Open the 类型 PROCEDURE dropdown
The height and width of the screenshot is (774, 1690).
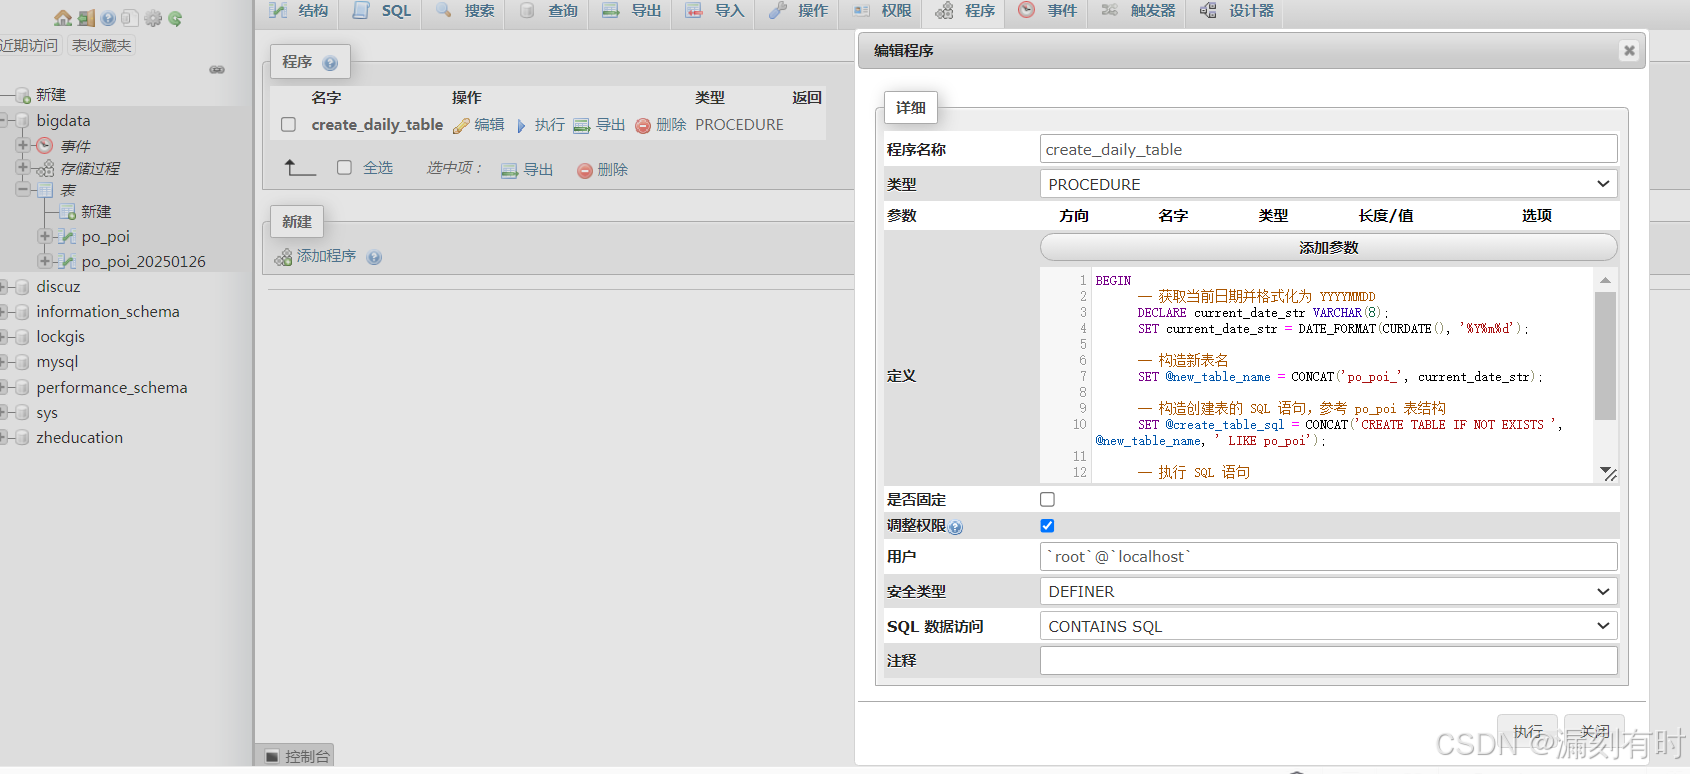coord(1328,184)
